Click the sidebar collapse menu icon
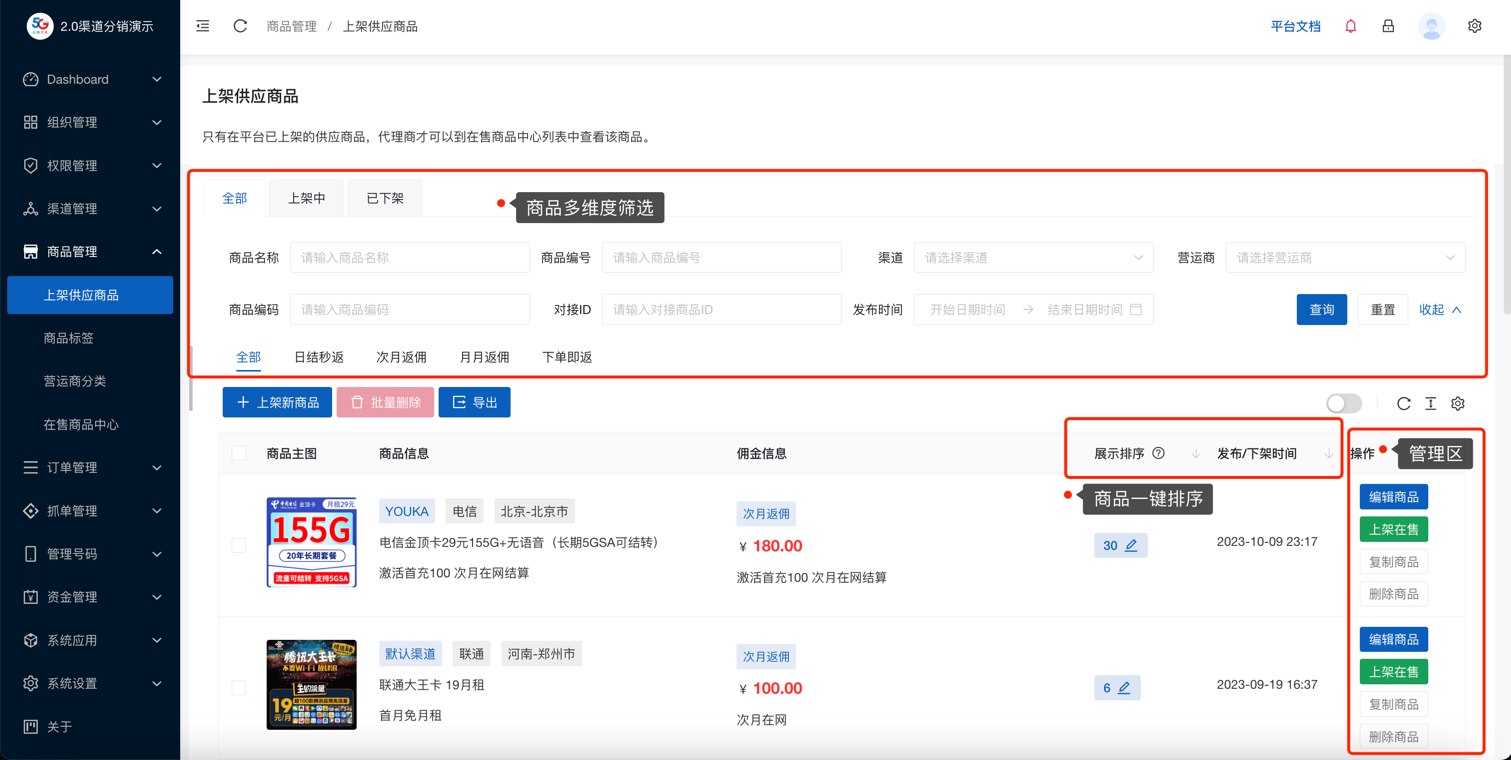1511x760 pixels. tap(203, 26)
